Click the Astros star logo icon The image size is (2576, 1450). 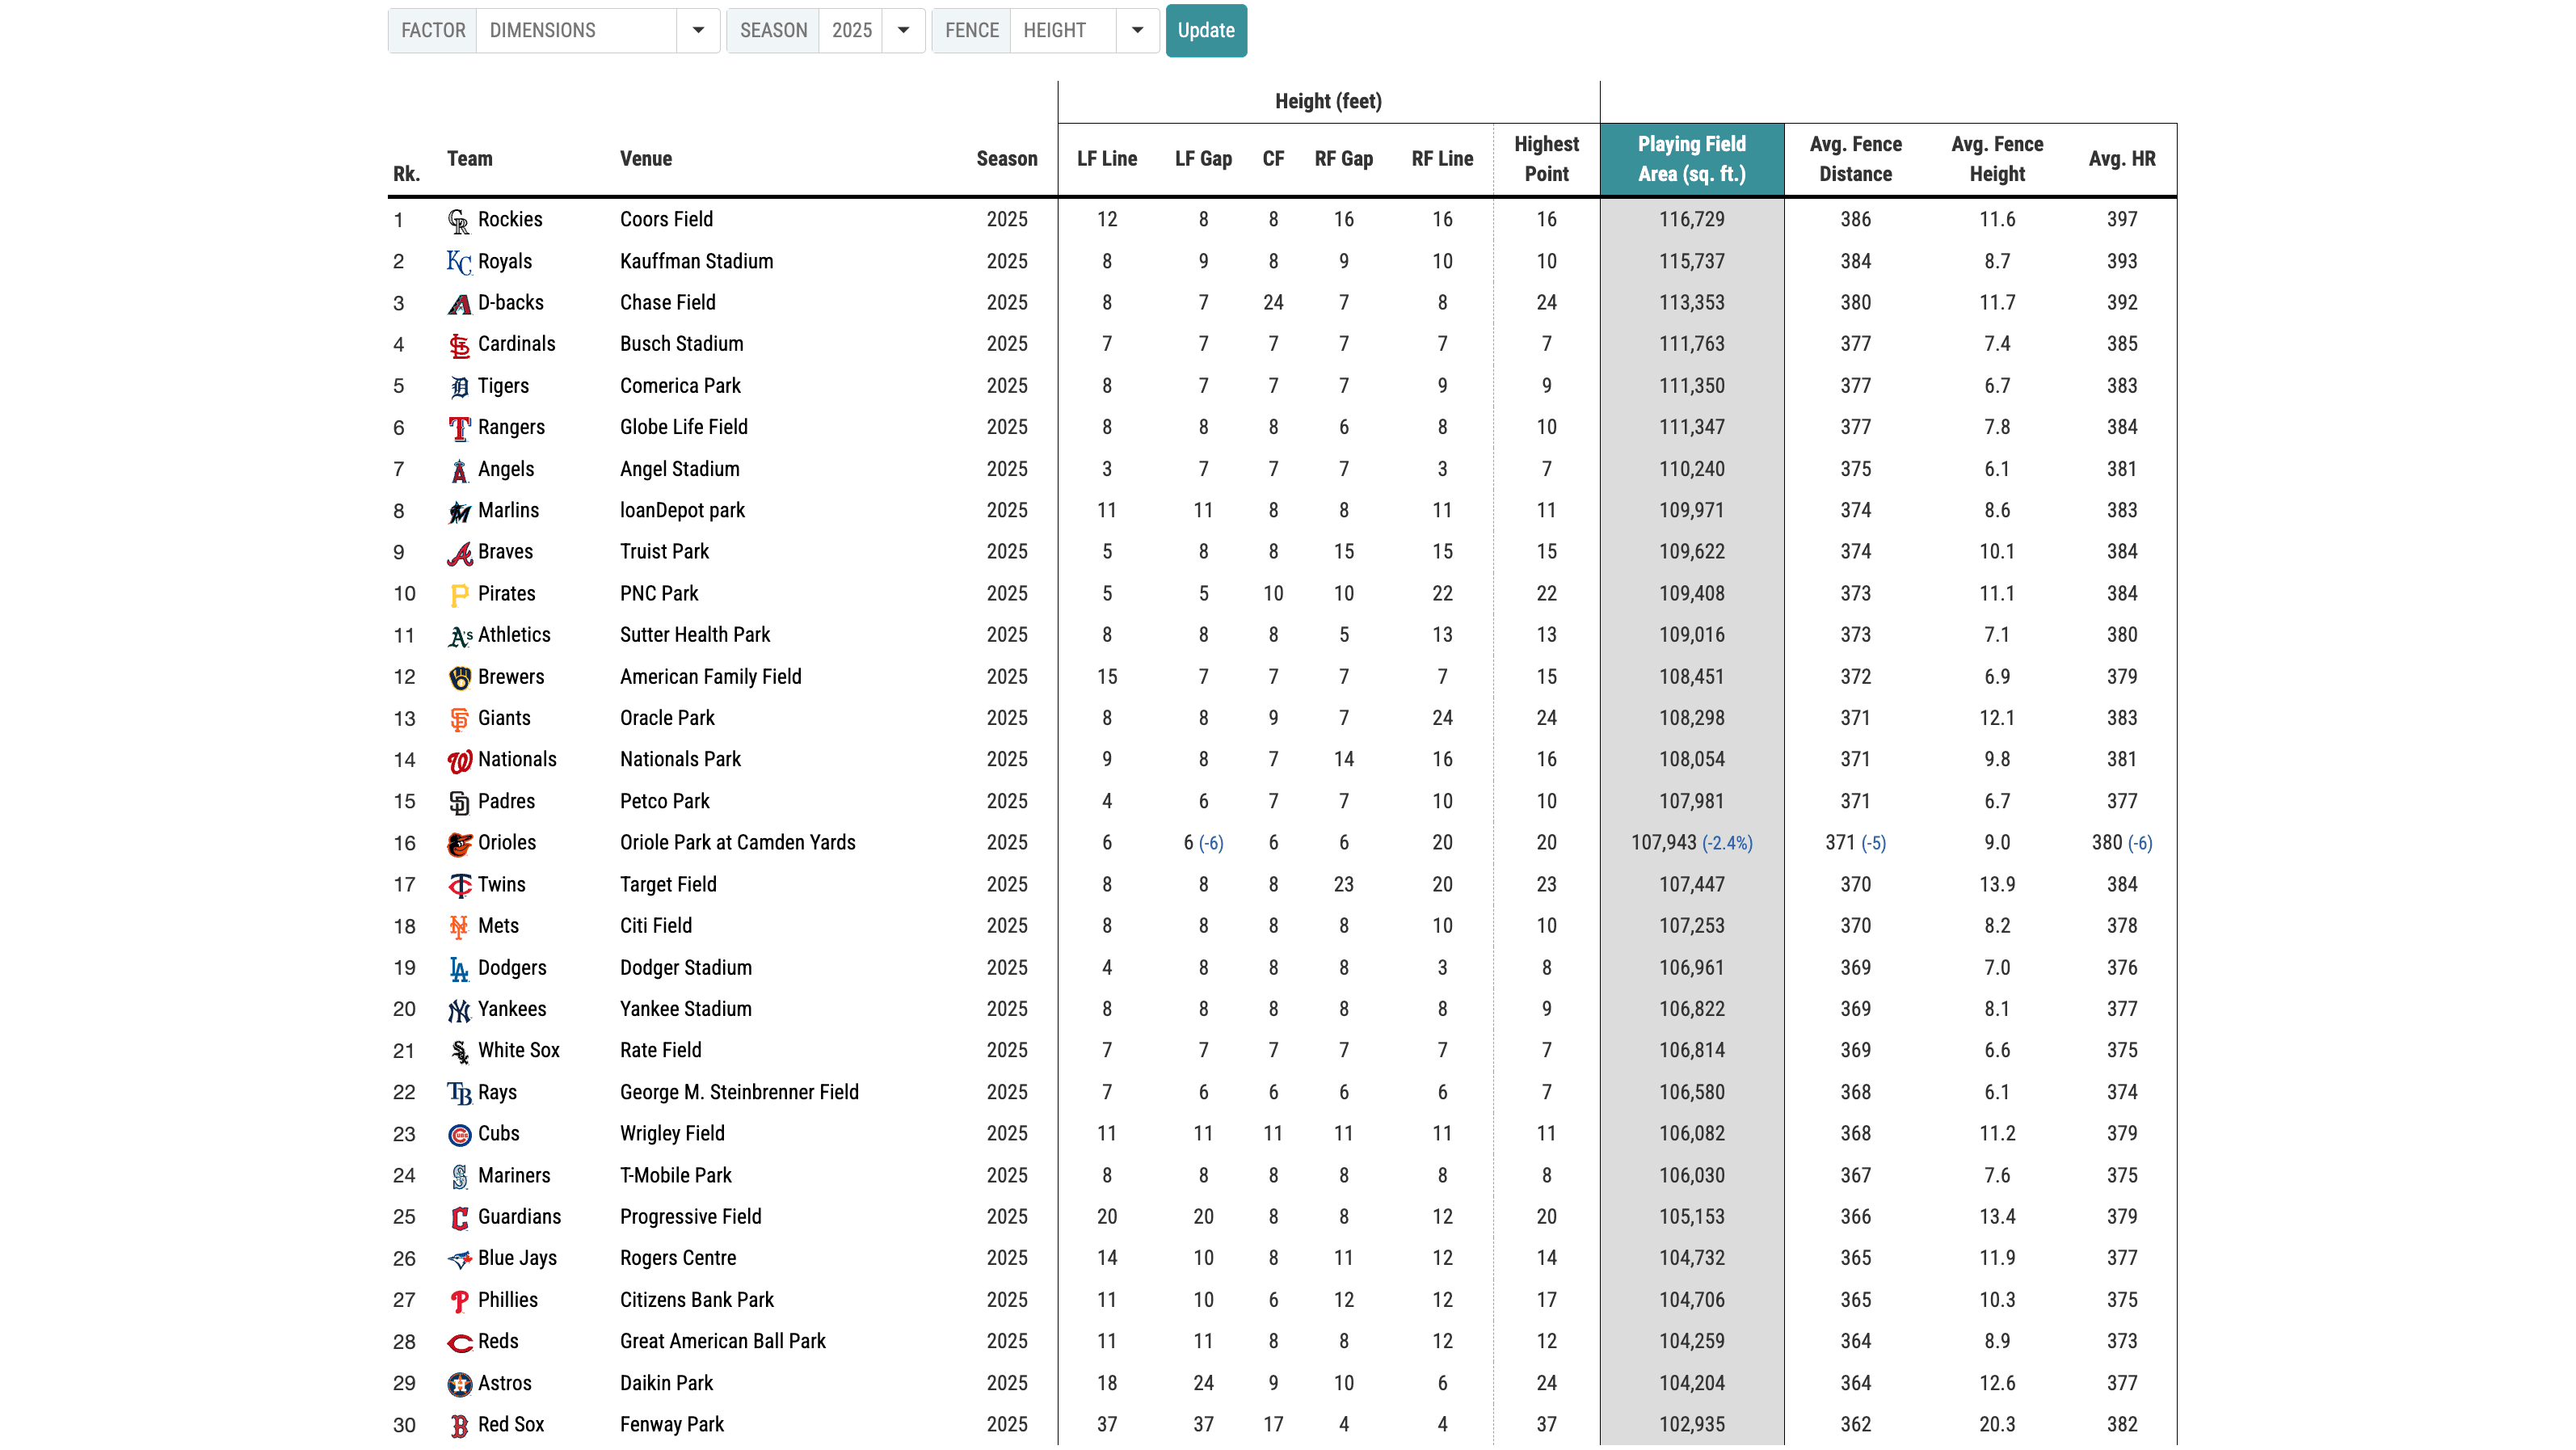tap(459, 1384)
